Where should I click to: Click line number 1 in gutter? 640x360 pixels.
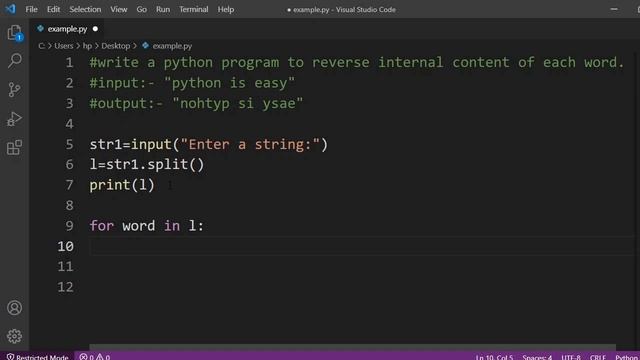(x=69, y=62)
